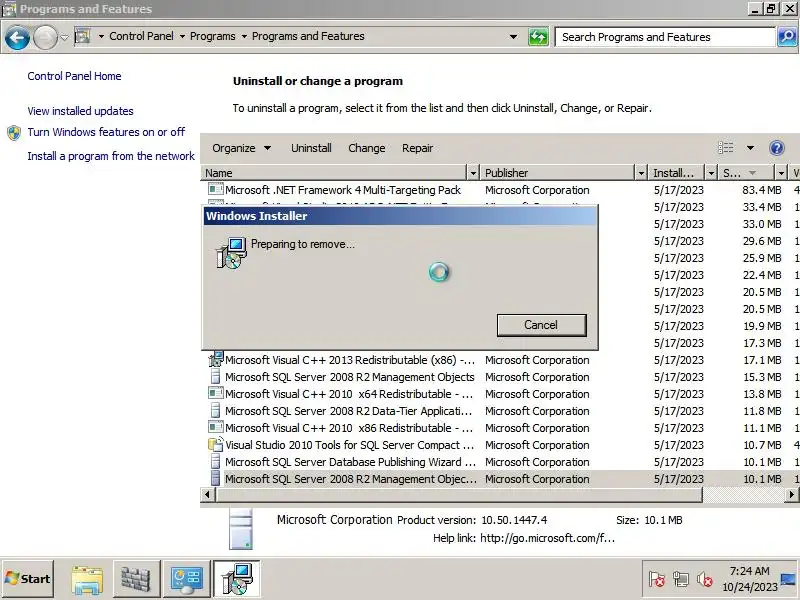
Task: Click the horizontal scrollbar left arrow
Action: [207, 494]
